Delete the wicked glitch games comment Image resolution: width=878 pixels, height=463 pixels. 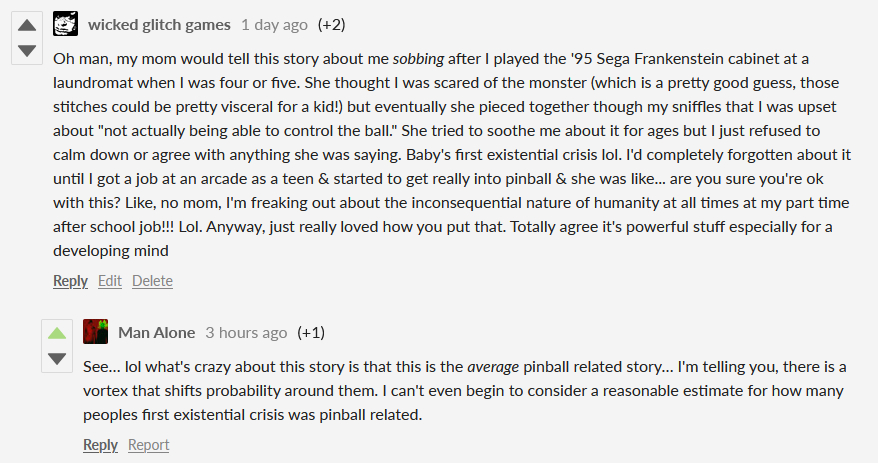point(152,281)
